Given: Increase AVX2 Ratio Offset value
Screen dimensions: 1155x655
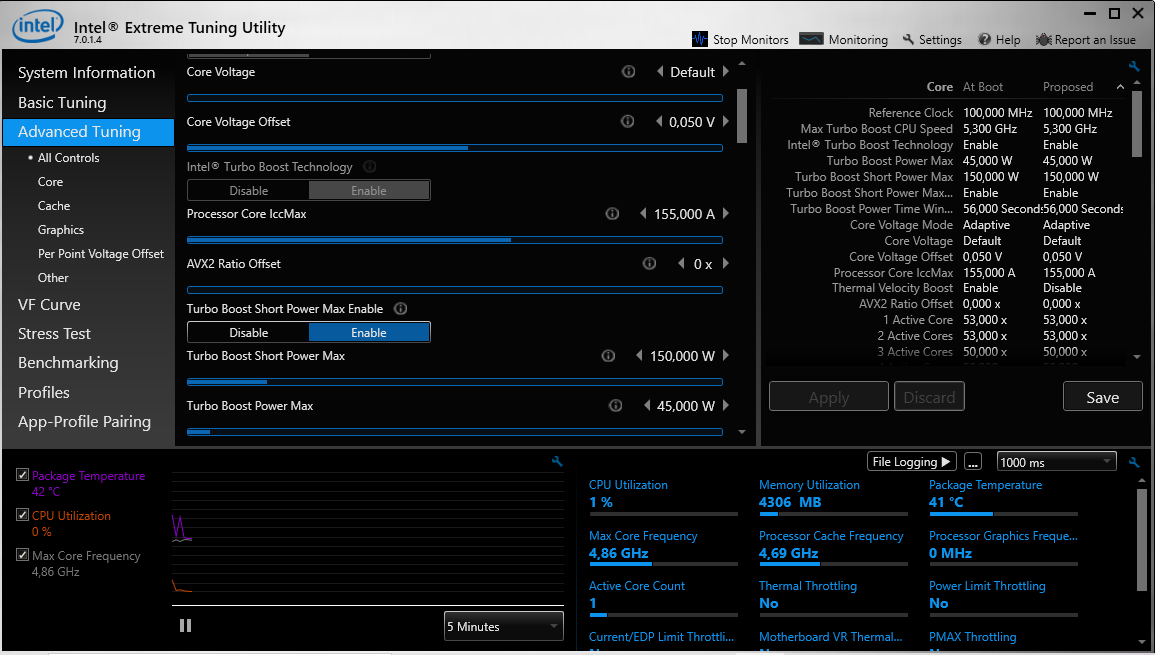Looking at the screenshot, I should pyautogui.click(x=726, y=264).
